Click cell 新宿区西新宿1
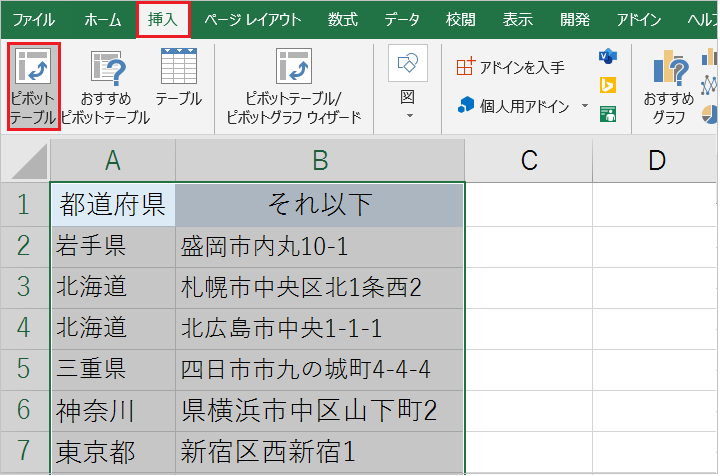 pyautogui.click(x=320, y=452)
